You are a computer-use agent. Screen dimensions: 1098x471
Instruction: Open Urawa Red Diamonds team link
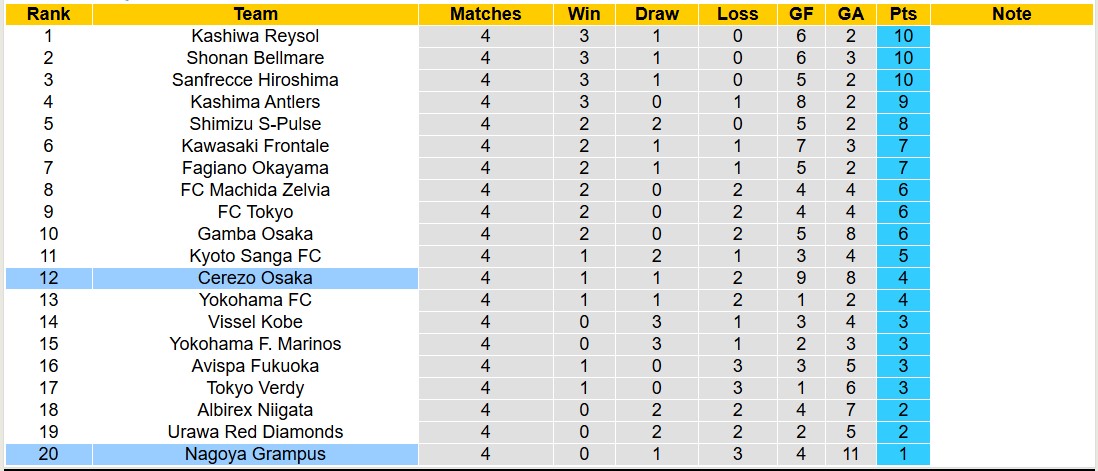coord(255,432)
